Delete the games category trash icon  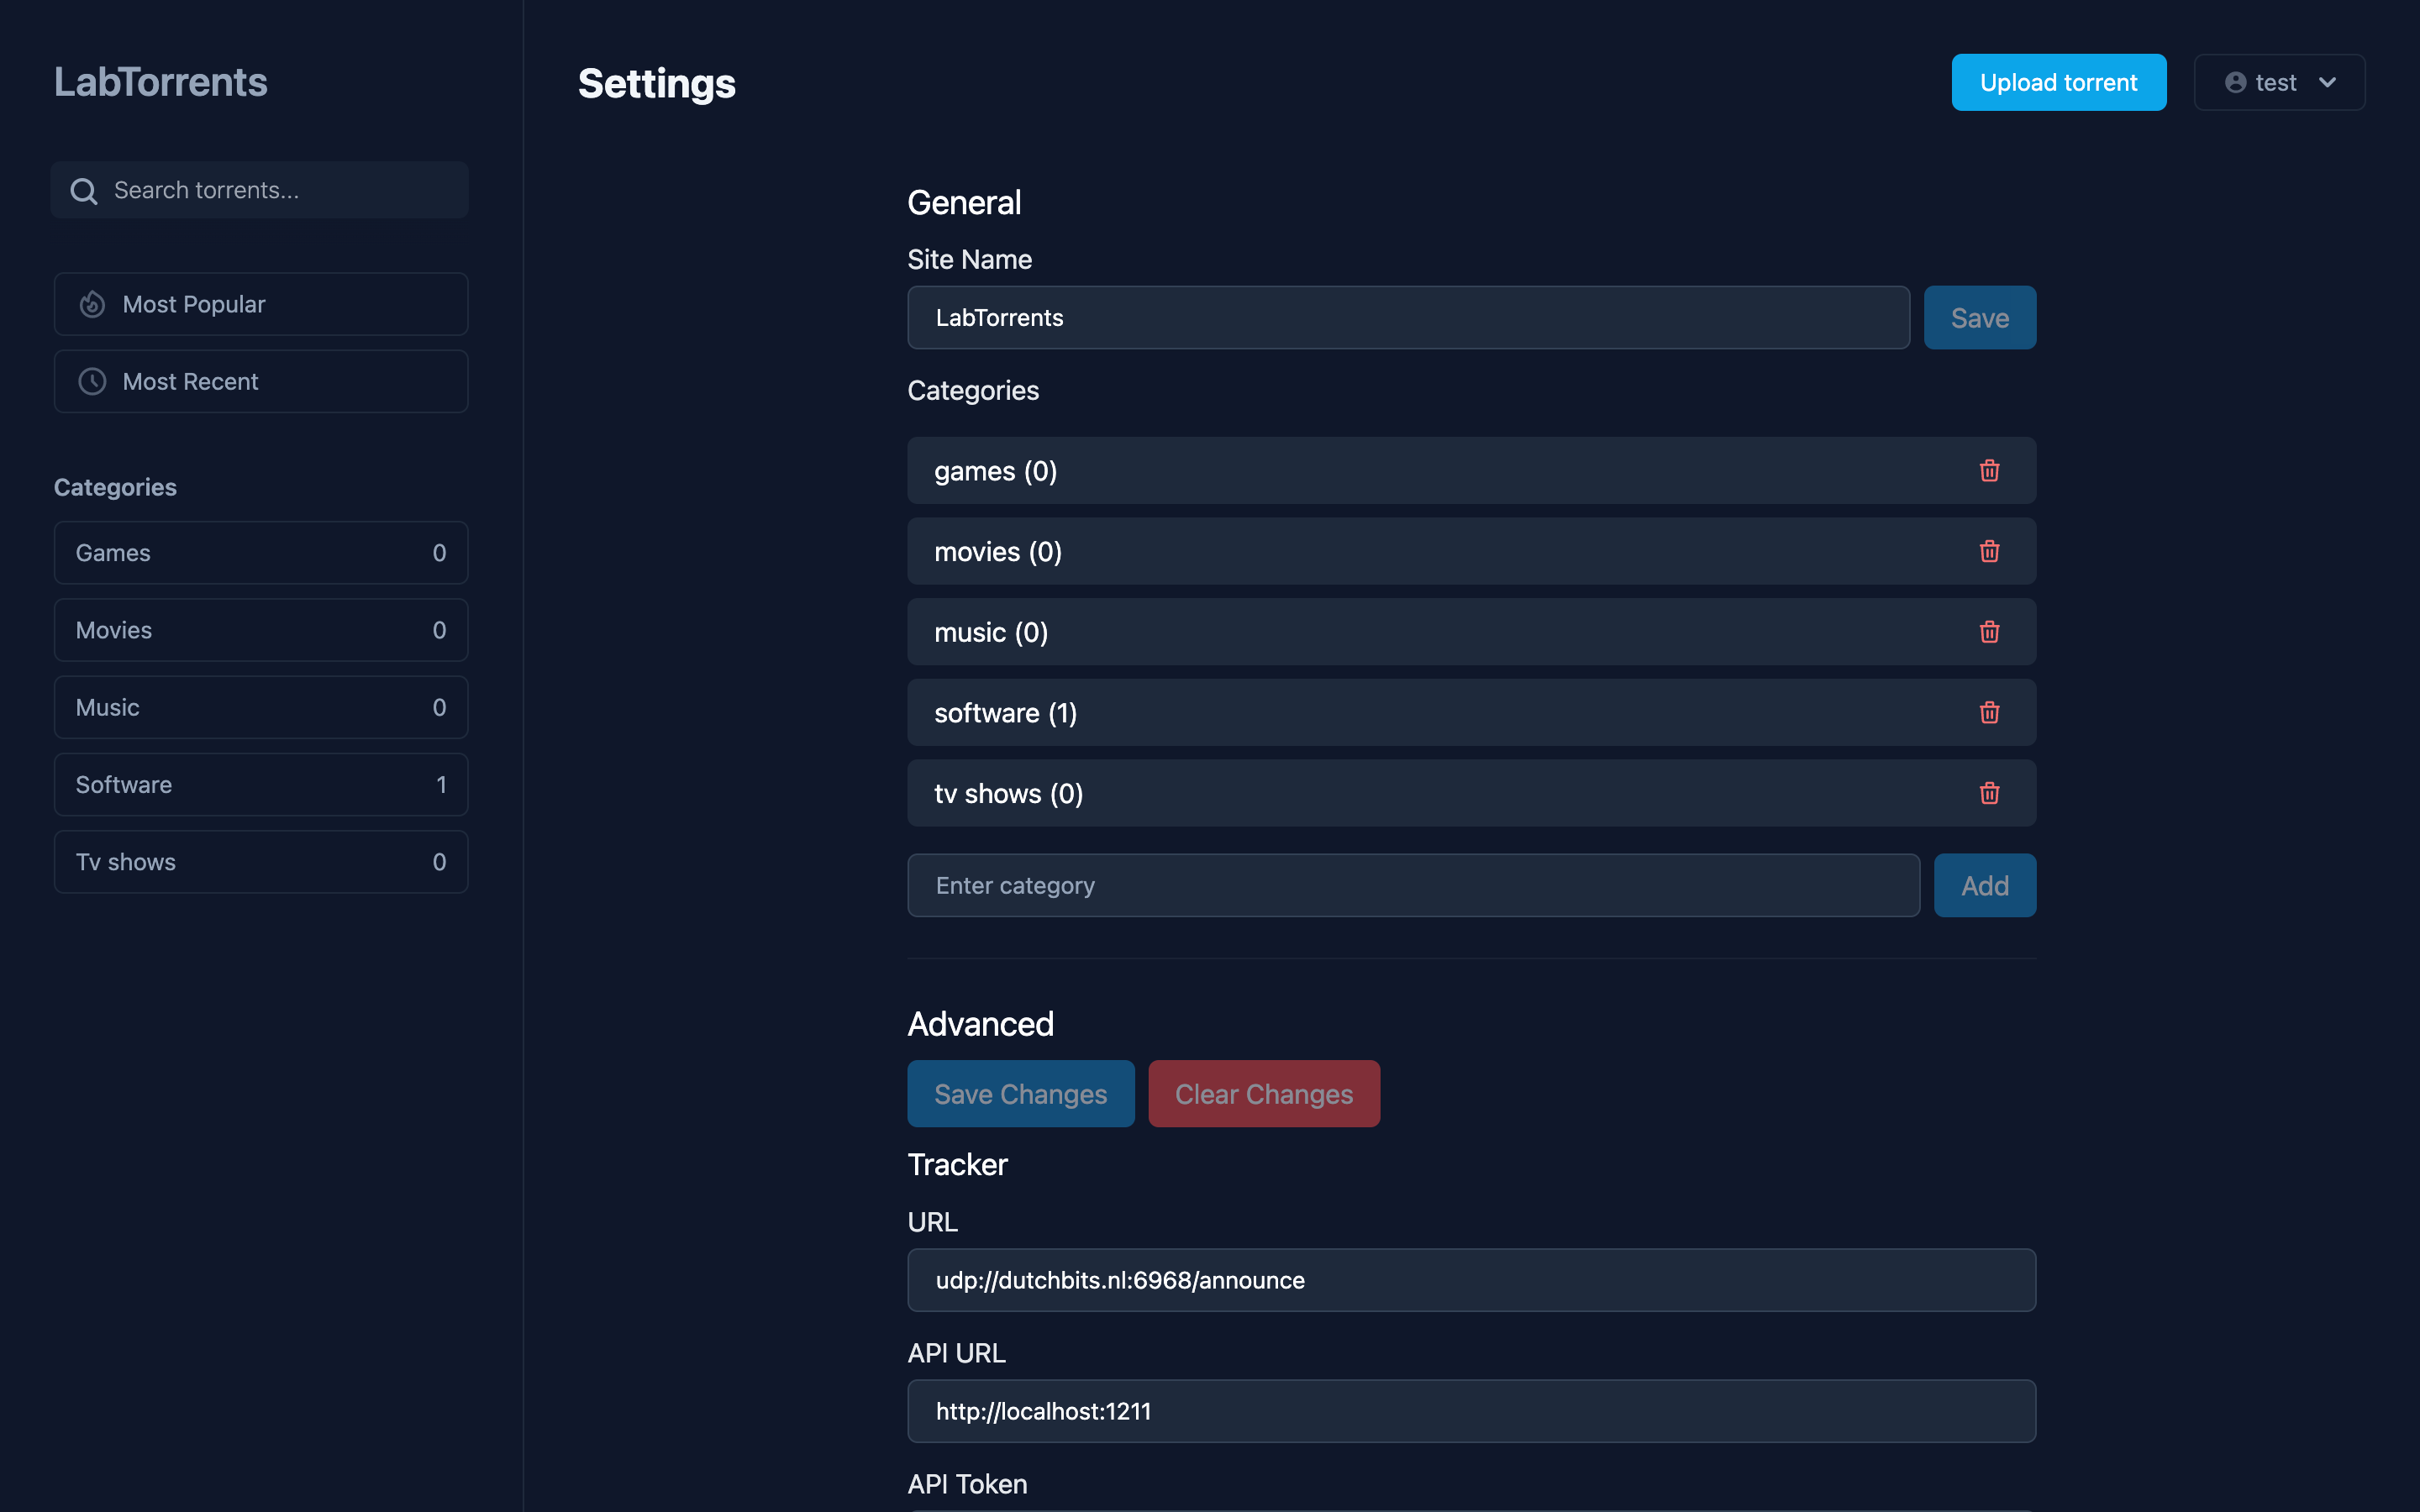pyautogui.click(x=1989, y=471)
